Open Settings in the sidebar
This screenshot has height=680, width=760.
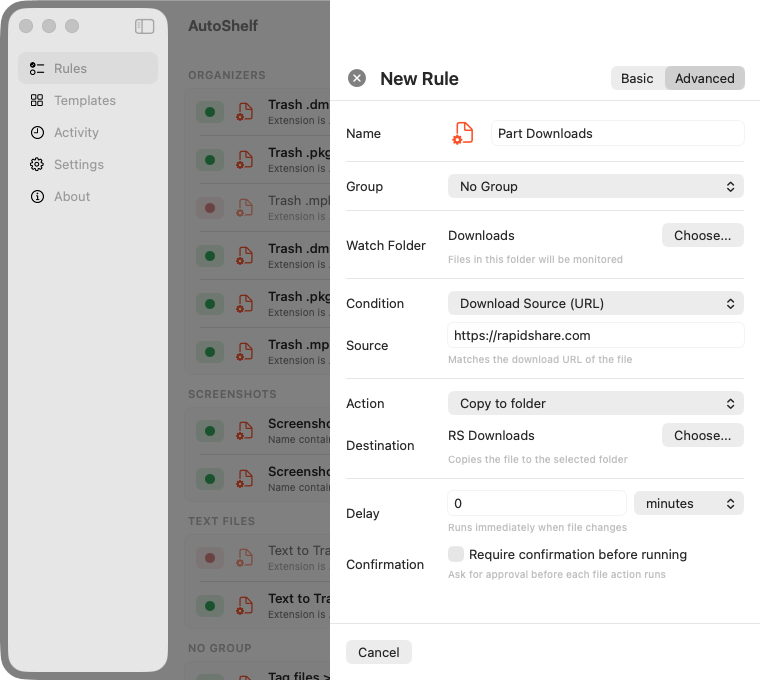coord(88,164)
